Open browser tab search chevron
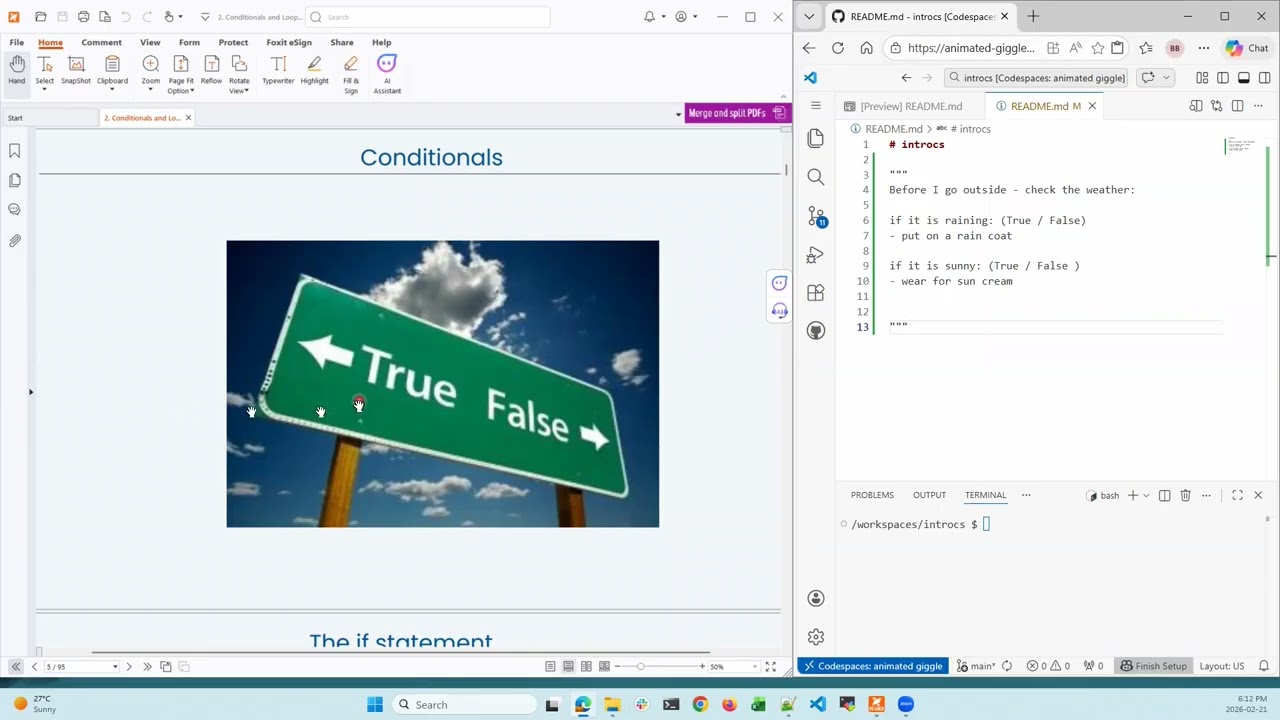 (x=809, y=16)
